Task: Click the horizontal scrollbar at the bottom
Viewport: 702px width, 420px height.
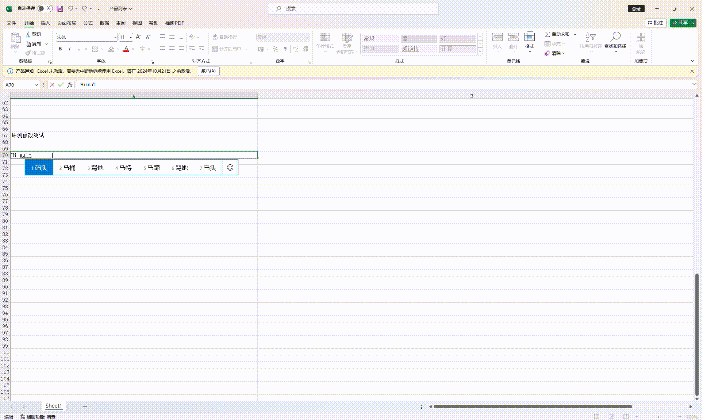Action: 532,407
